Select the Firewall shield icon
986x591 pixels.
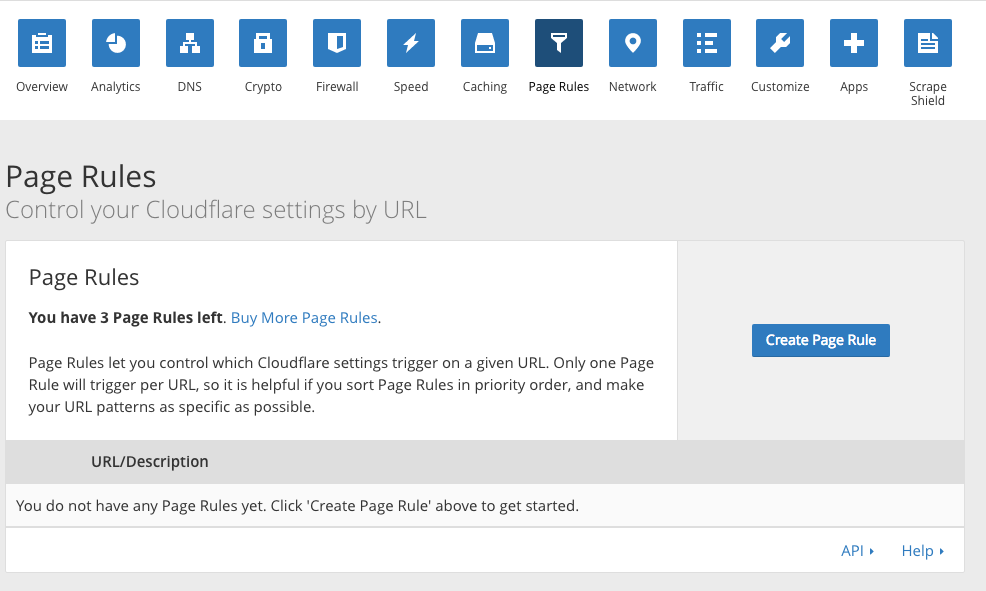tap(337, 43)
